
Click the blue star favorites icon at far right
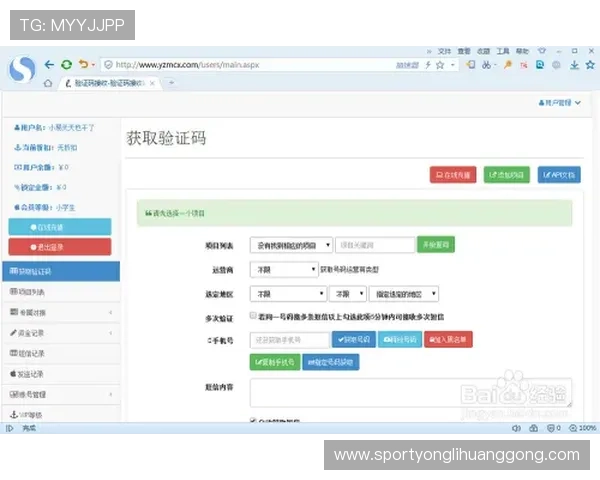coord(590,65)
